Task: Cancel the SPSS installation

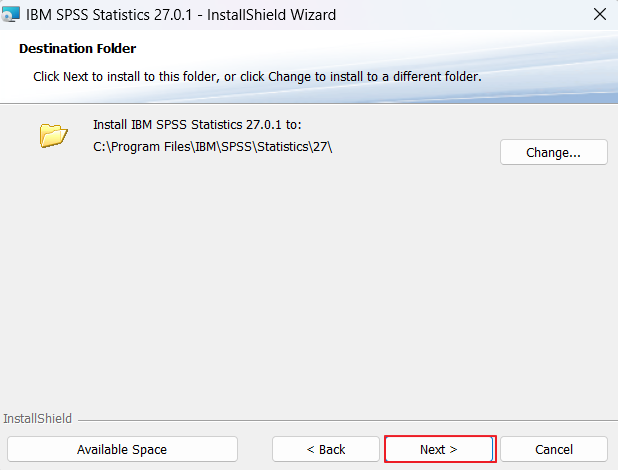Action: [x=553, y=449]
